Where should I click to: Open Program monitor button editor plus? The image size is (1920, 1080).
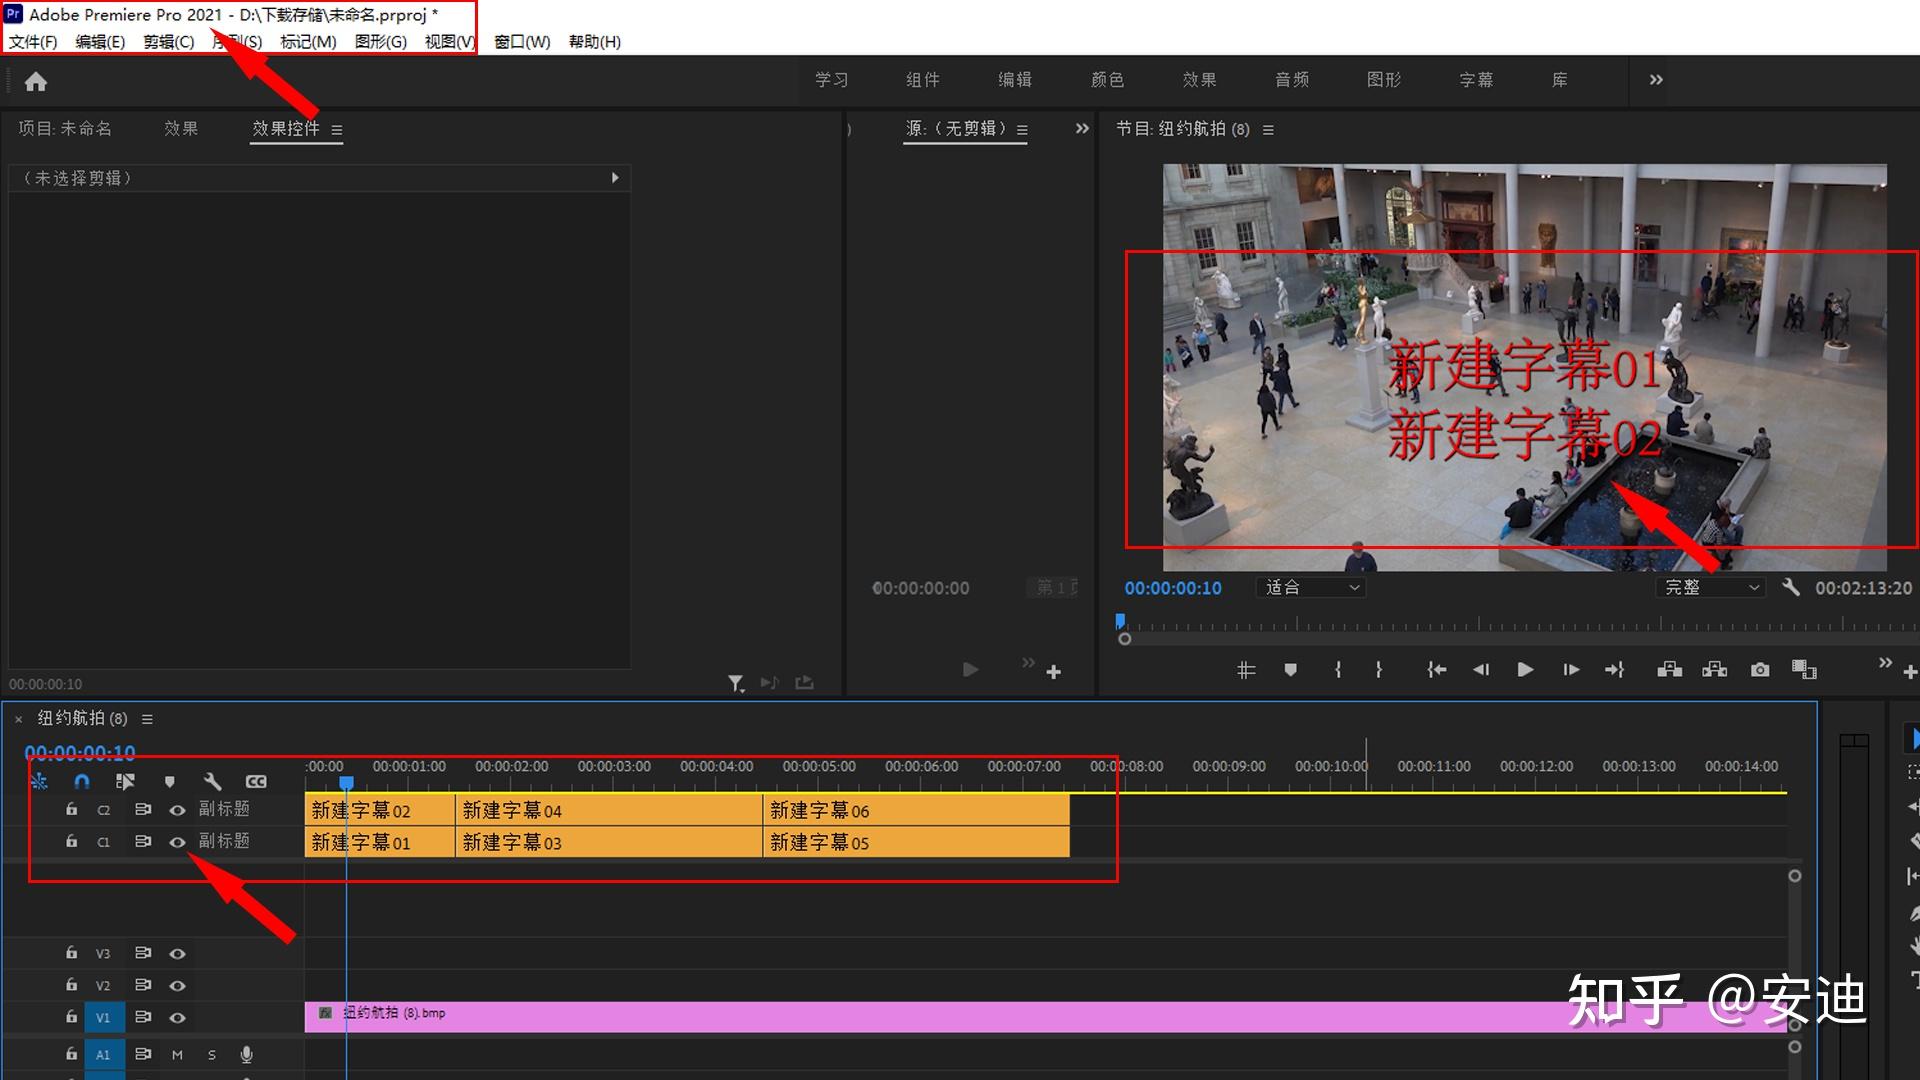point(1910,672)
